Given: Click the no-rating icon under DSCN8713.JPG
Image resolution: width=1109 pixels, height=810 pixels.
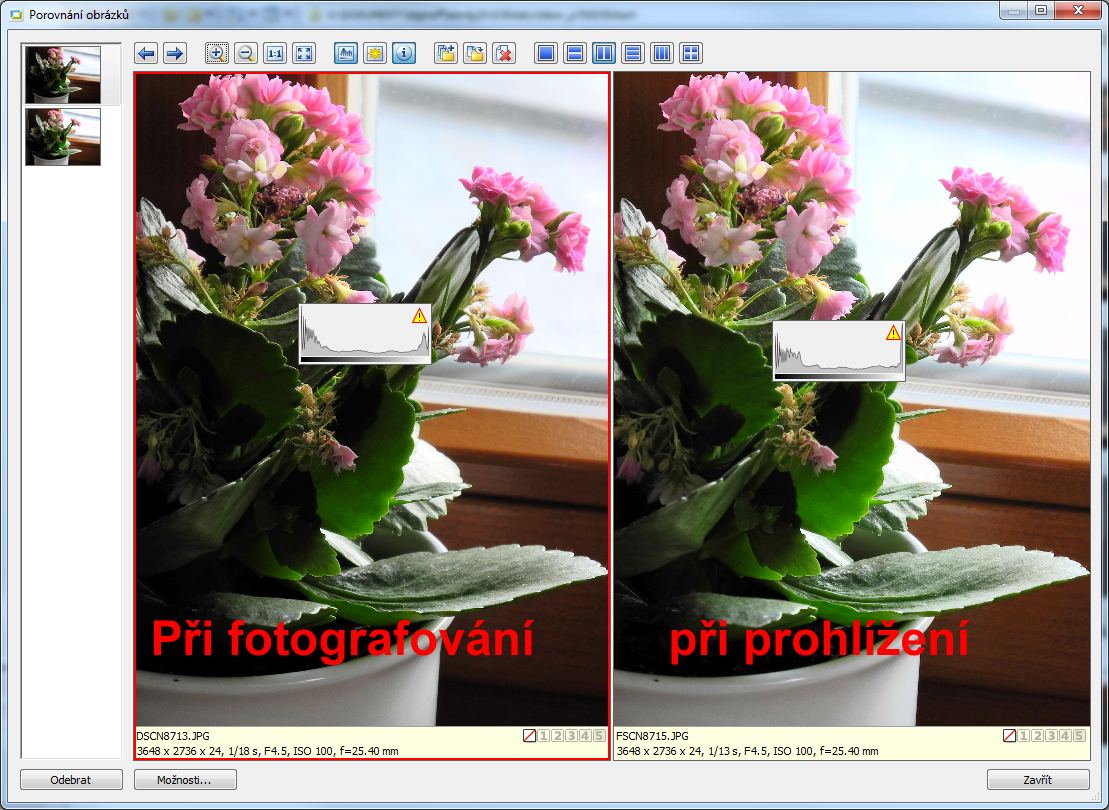Looking at the screenshot, I should pos(530,736).
